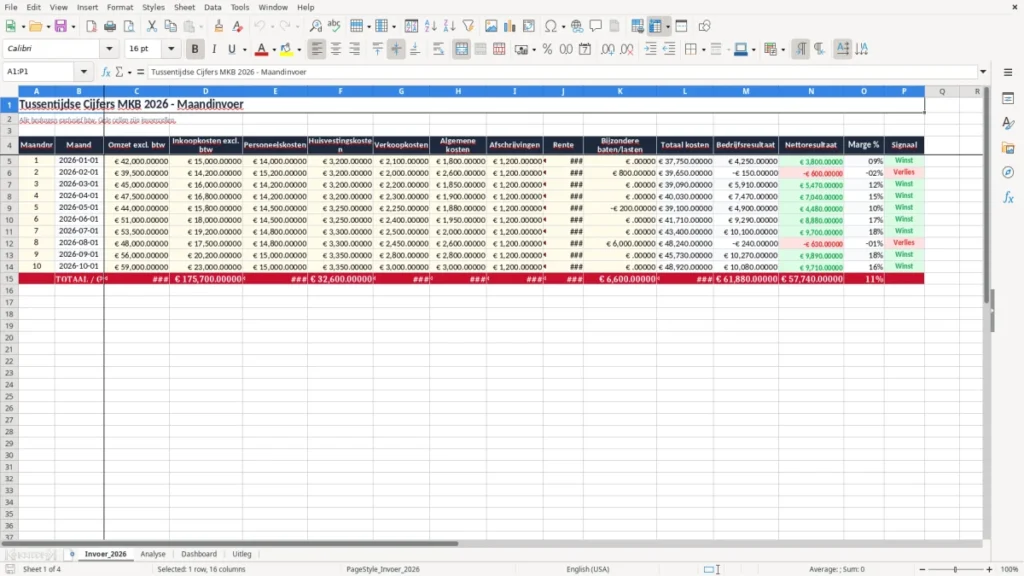Viewport: 1024px width, 576px height.
Task: Click the Insert Special Character omega icon
Action: click(x=551, y=26)
